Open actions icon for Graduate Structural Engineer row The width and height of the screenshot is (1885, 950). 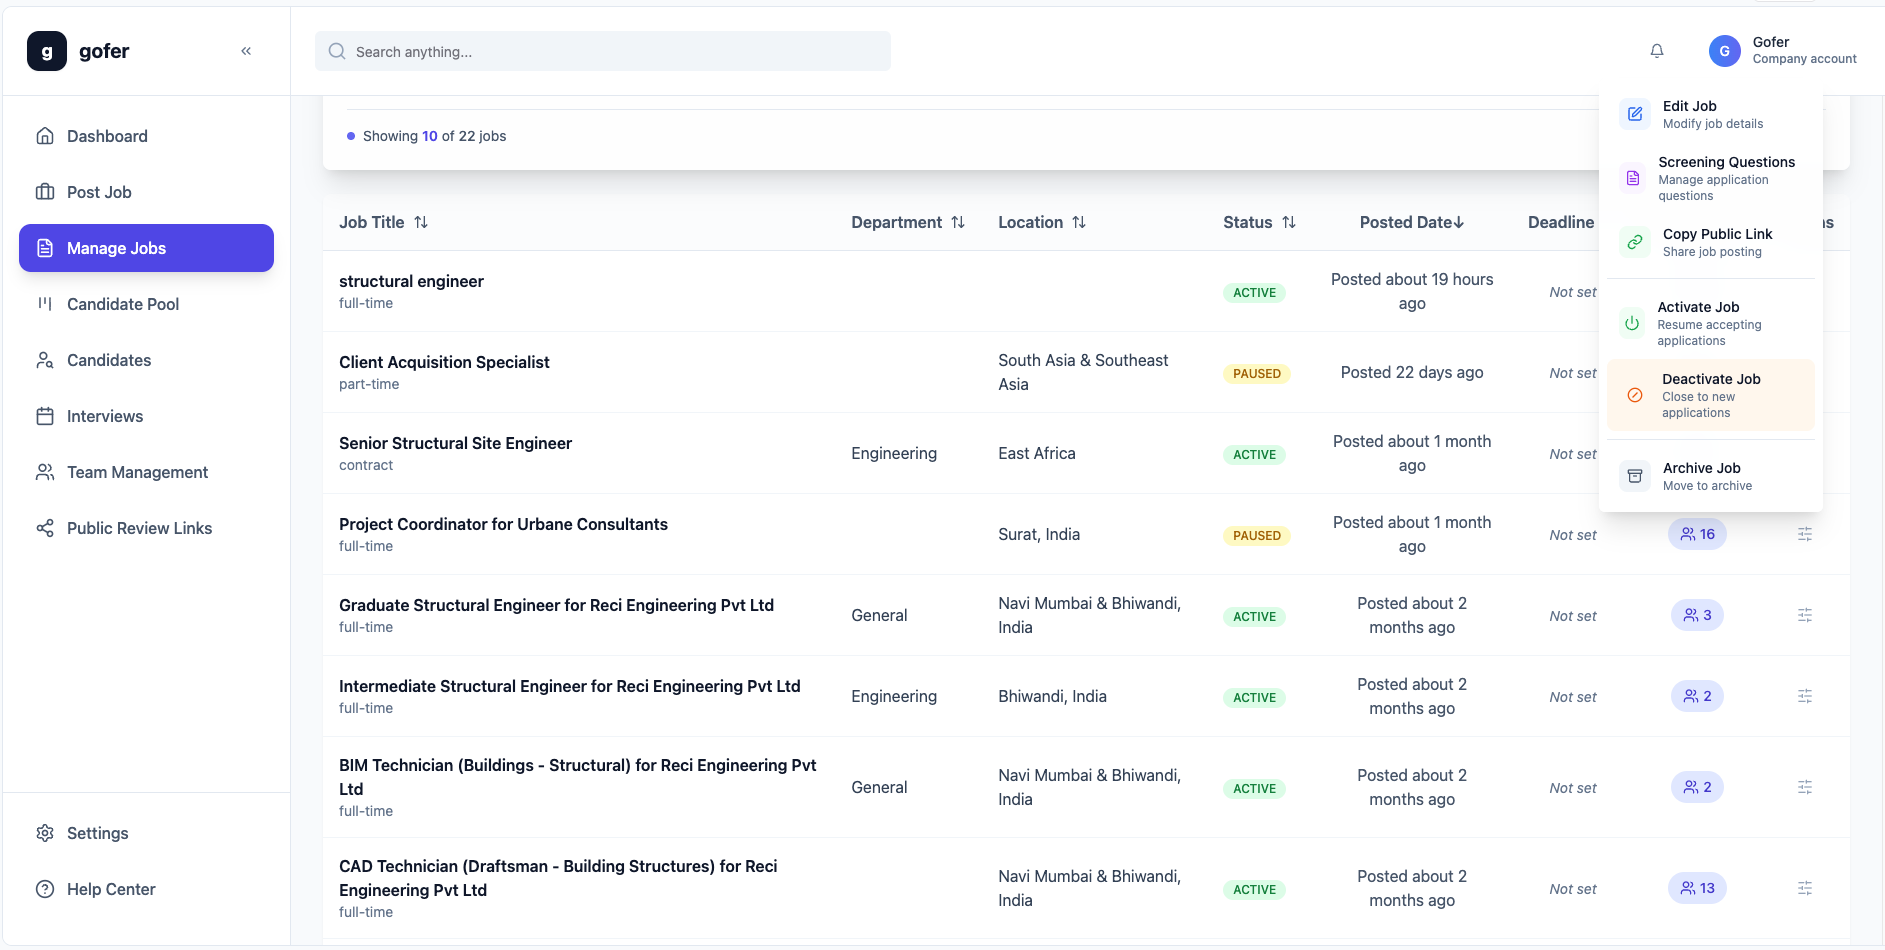click(1804, 615)
